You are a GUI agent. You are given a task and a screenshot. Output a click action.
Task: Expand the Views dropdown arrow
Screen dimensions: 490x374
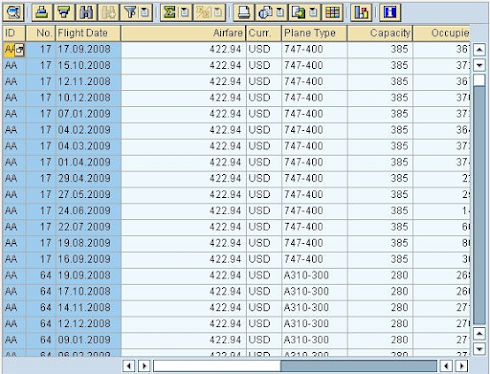281,13
